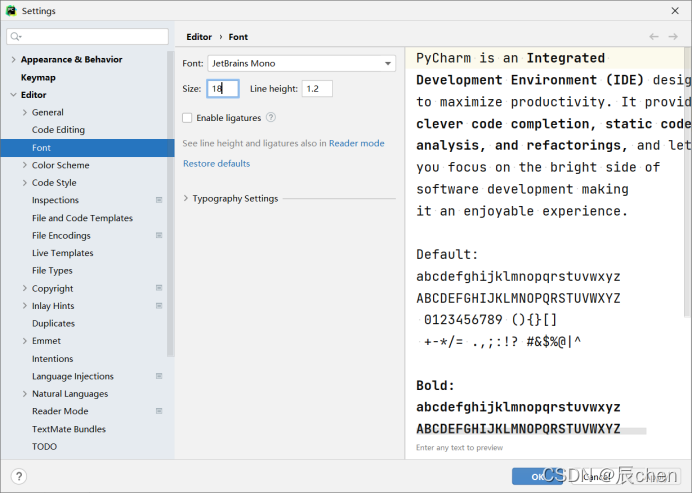This screenshot has width=692, height=494.
Task: Click the help icon next to Enable ligatures
Action: click(x=271, y=117)
